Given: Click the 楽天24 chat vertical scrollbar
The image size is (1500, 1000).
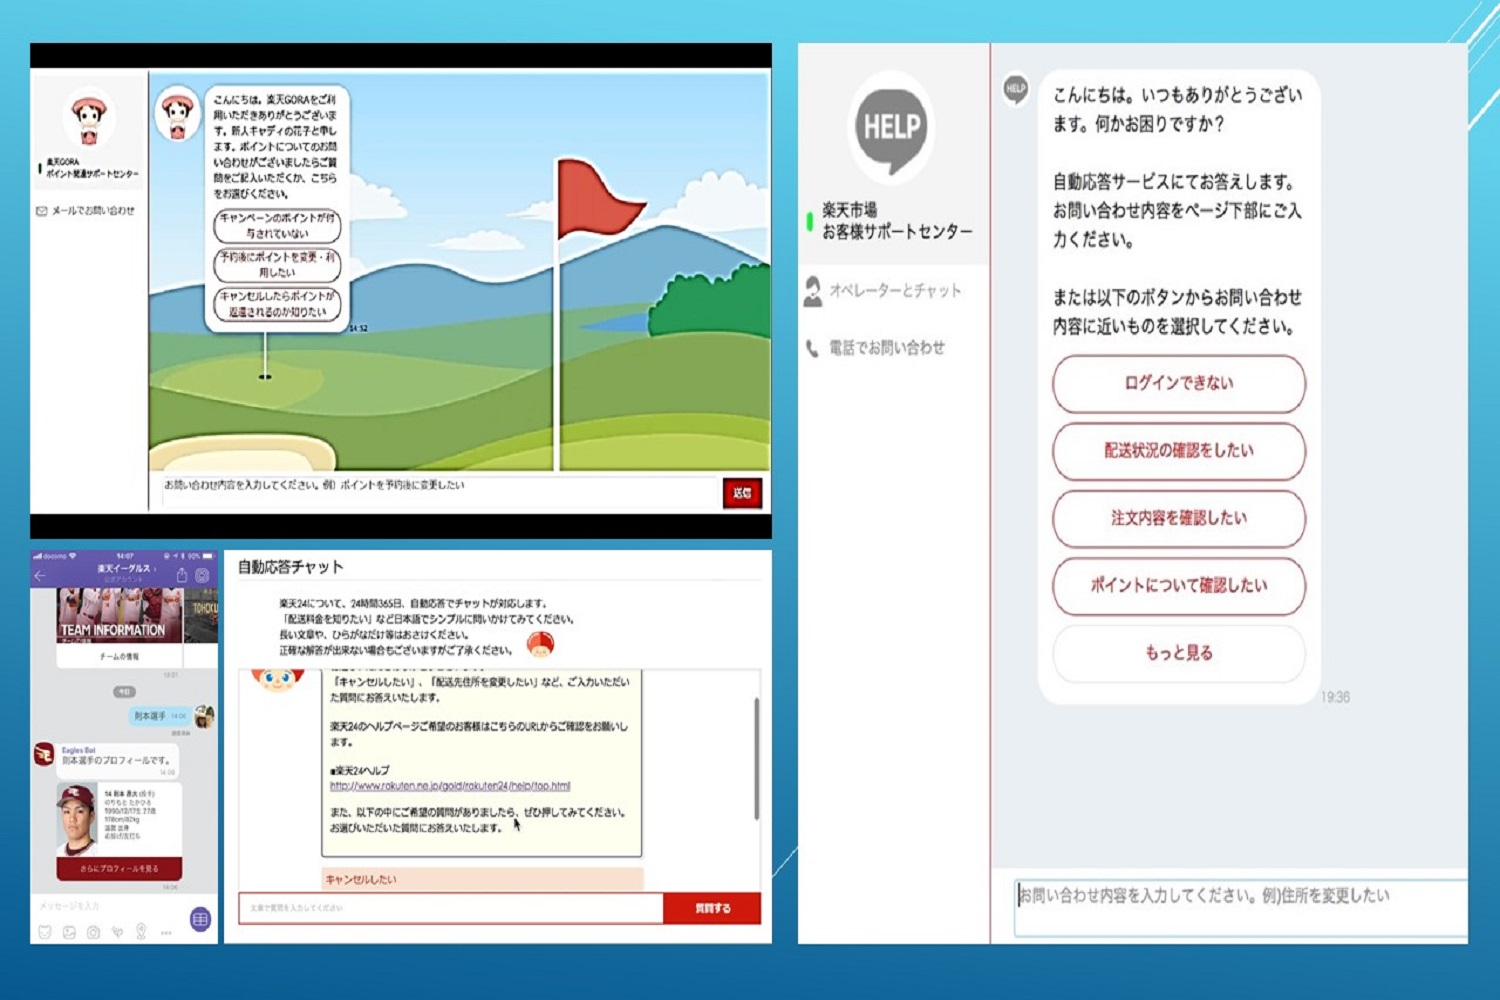Looking at the screenshot, I should point(757,759).
